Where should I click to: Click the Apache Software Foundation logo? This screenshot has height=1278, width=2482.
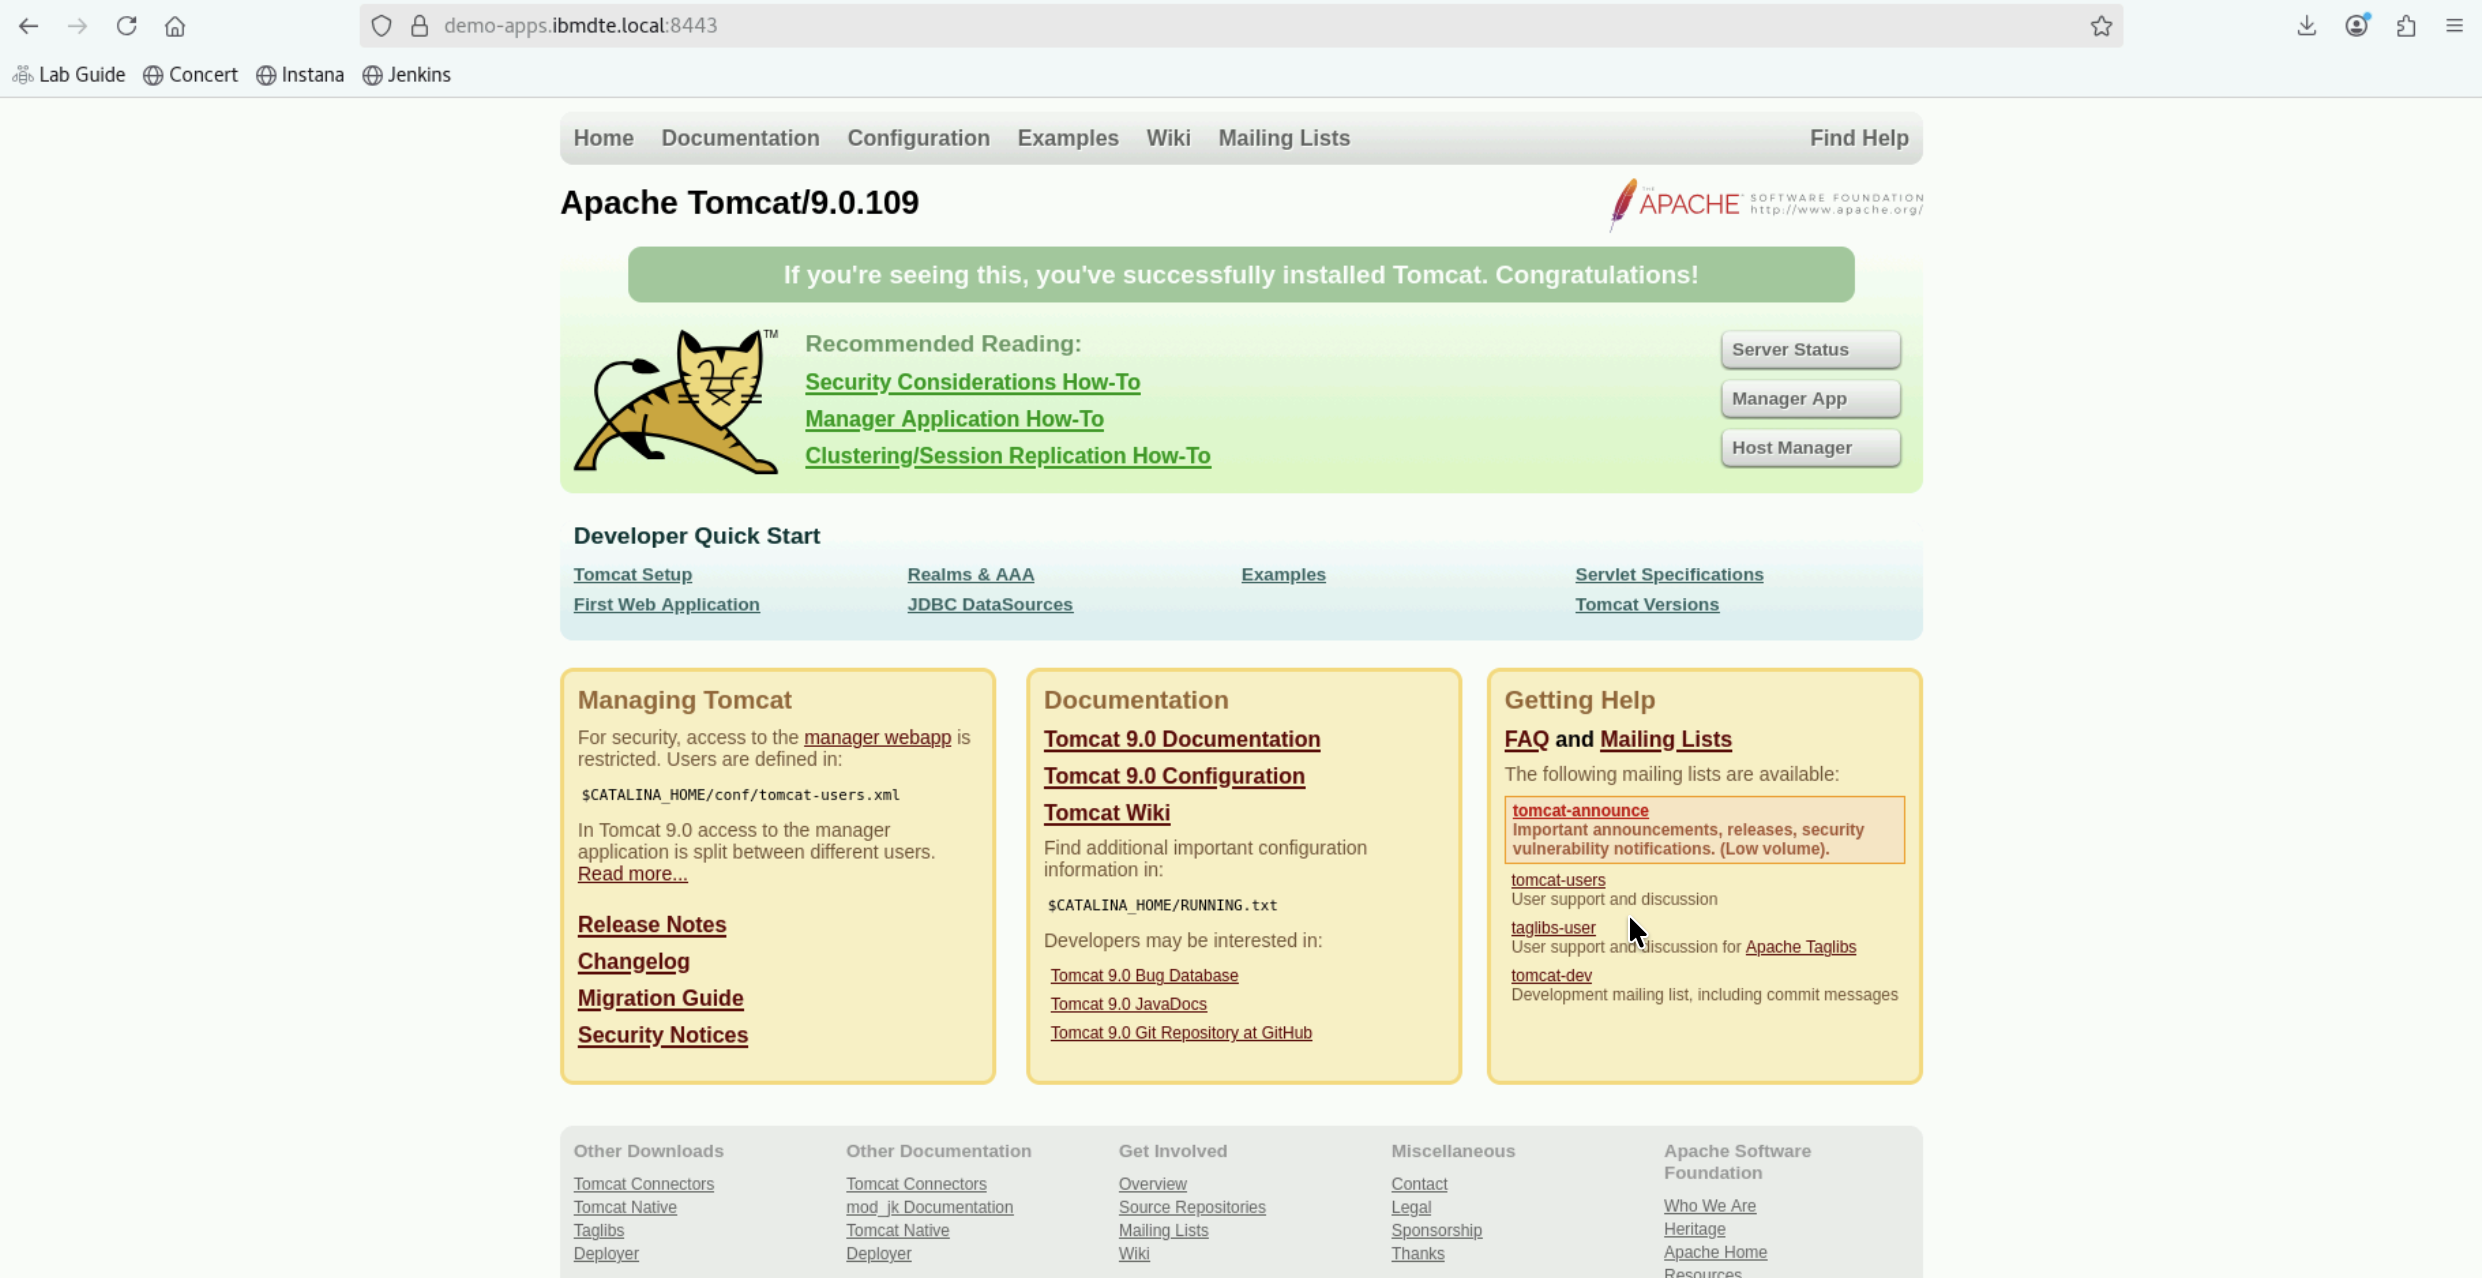coord(1765,204)
